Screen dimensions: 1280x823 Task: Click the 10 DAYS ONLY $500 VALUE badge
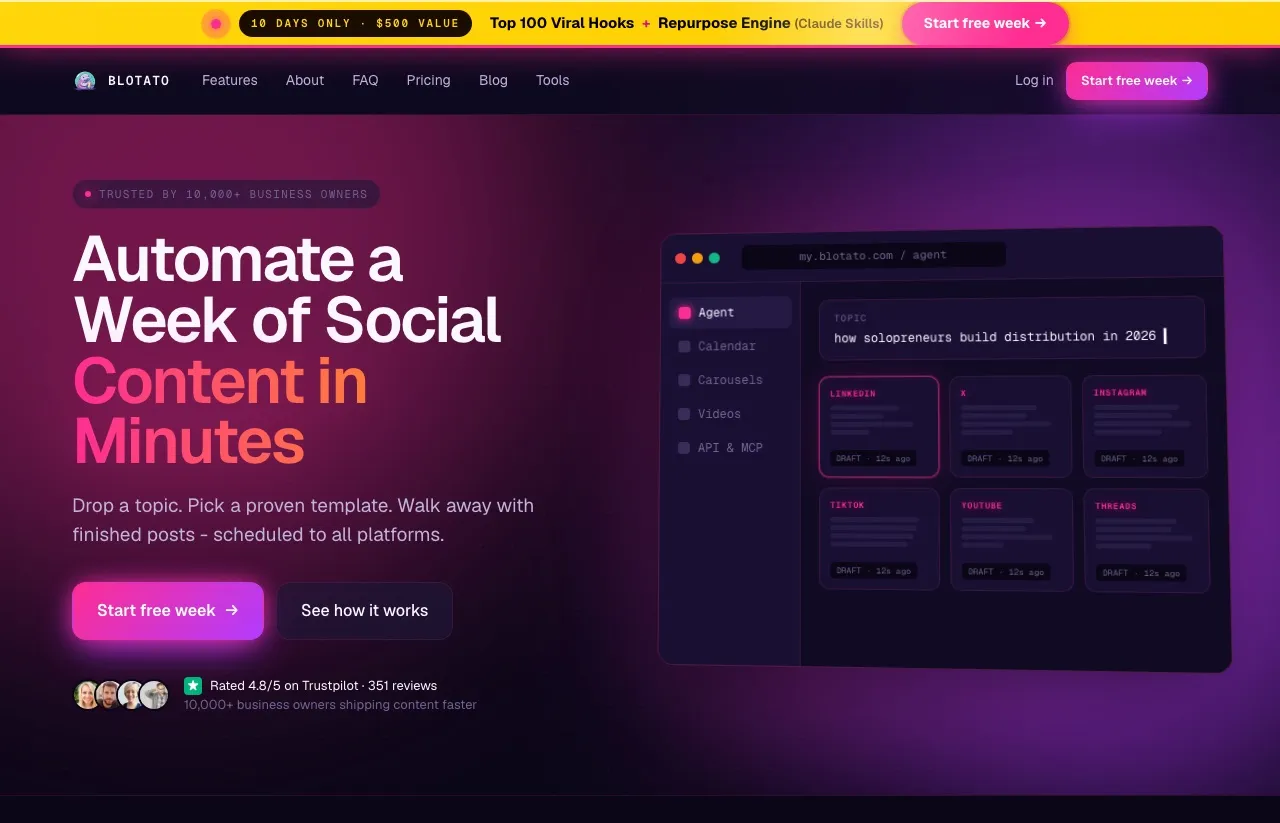coord(355,23)
